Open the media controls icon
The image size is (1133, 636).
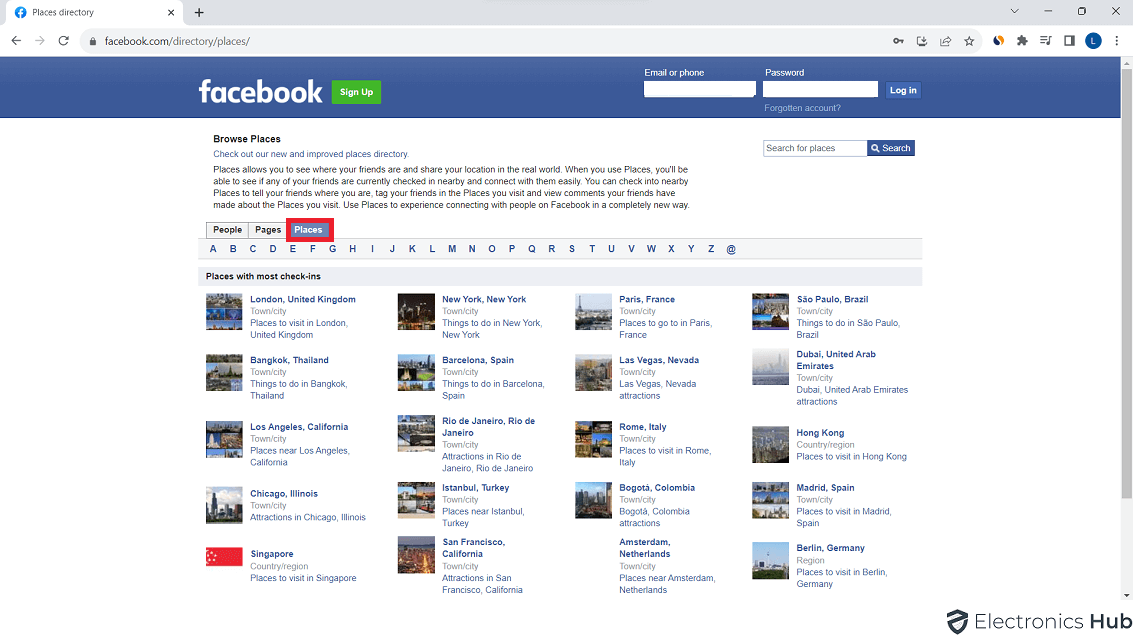(1046, 41)
